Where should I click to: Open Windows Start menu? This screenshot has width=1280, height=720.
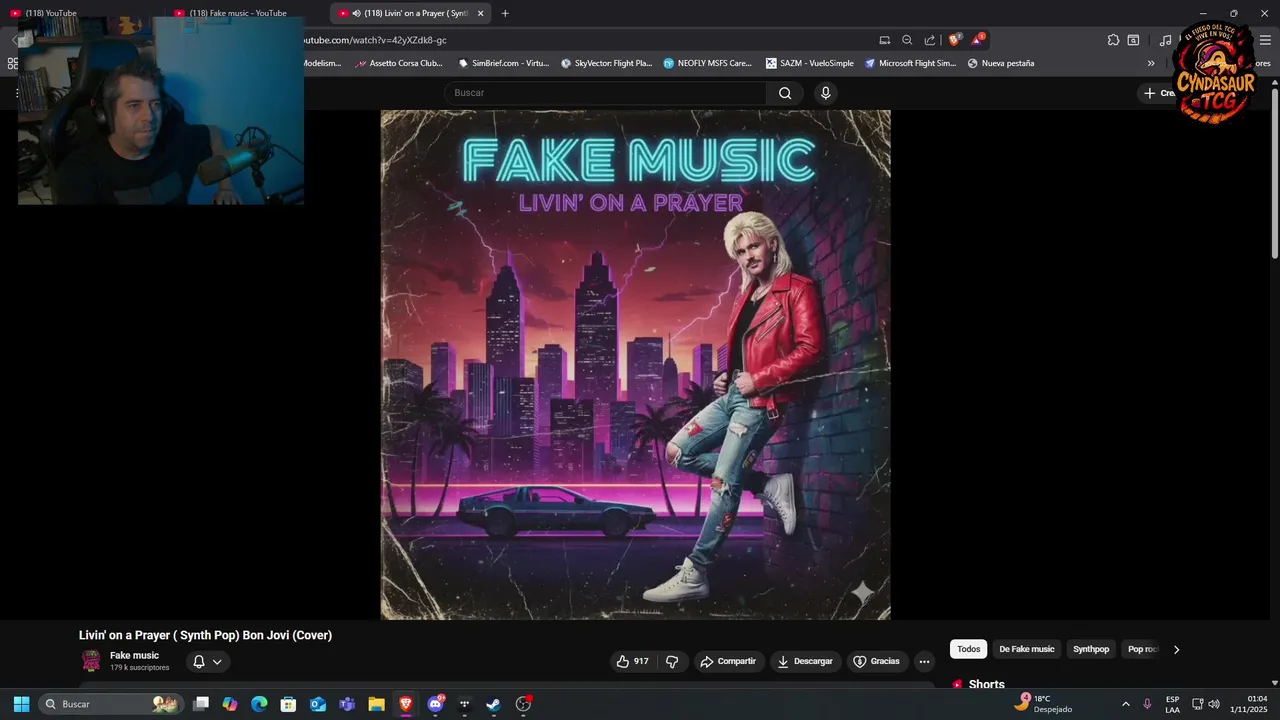[x=21, y=704]
